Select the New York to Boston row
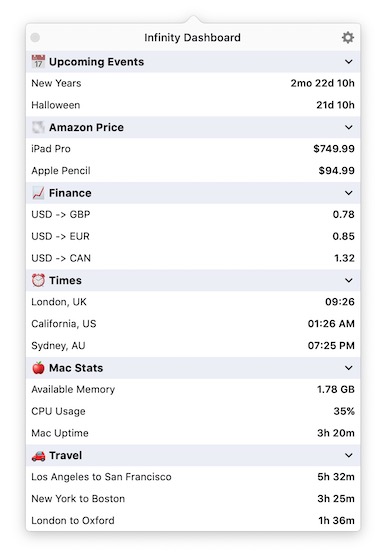The width and height of the screenshot is (387, 560). tap(193, 499)
